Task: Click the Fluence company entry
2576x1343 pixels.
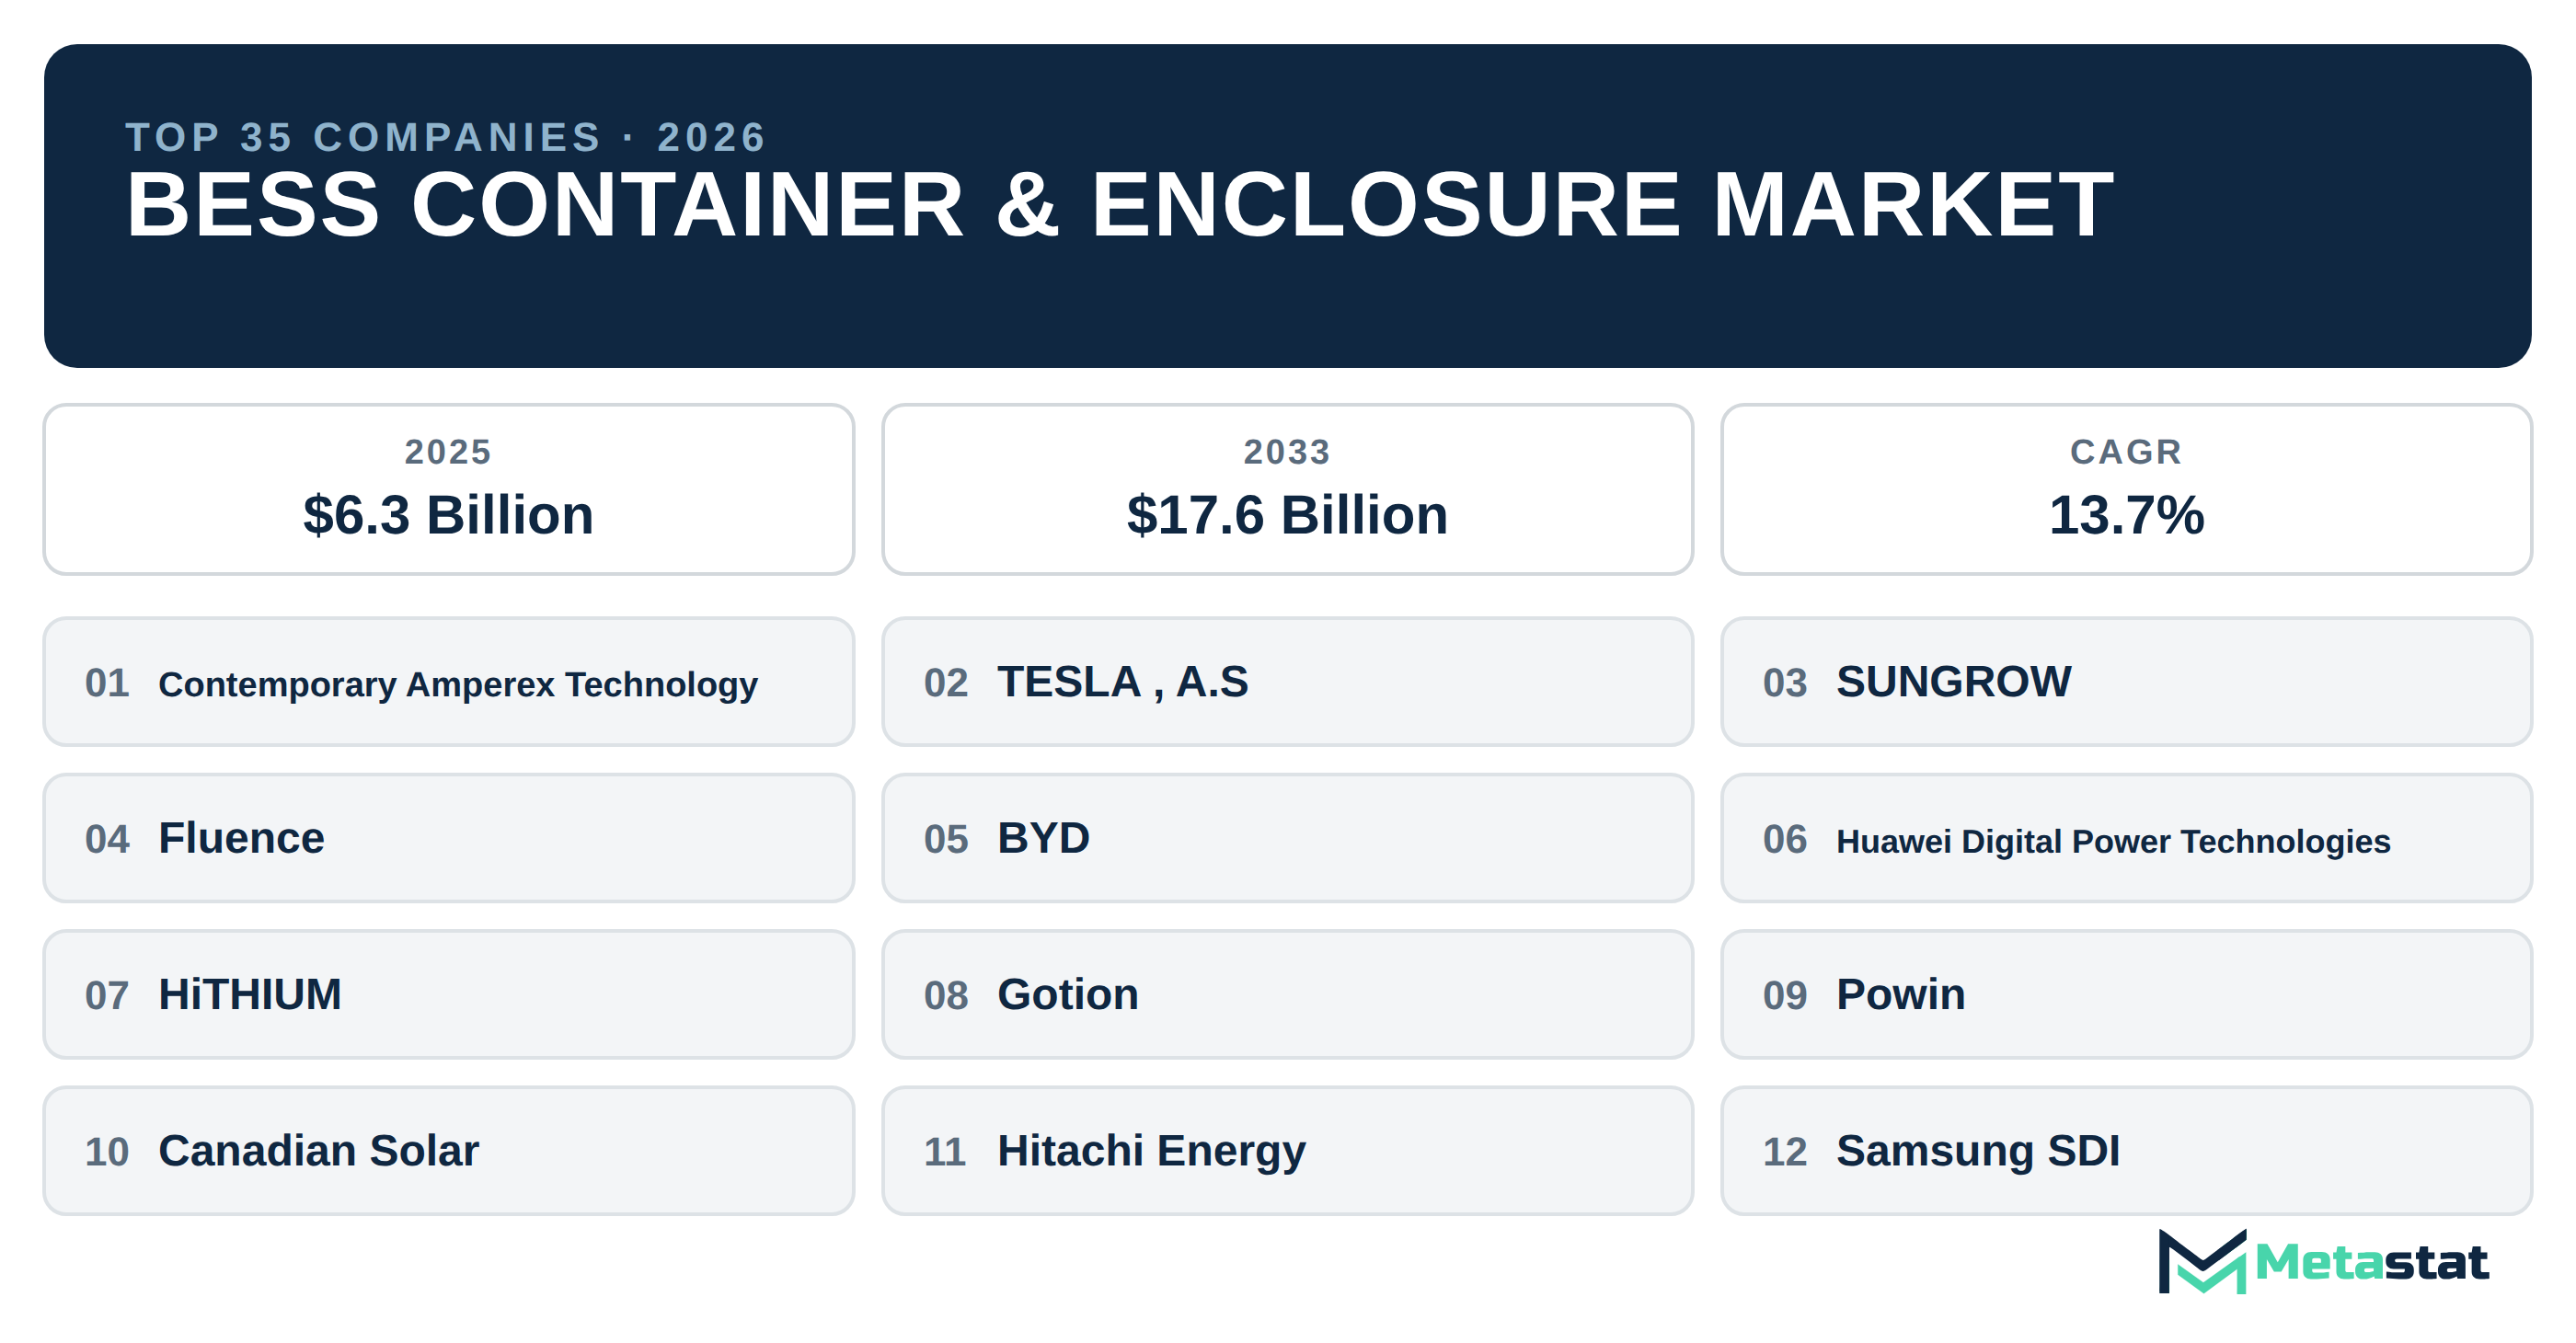Action: pos(449,838)
